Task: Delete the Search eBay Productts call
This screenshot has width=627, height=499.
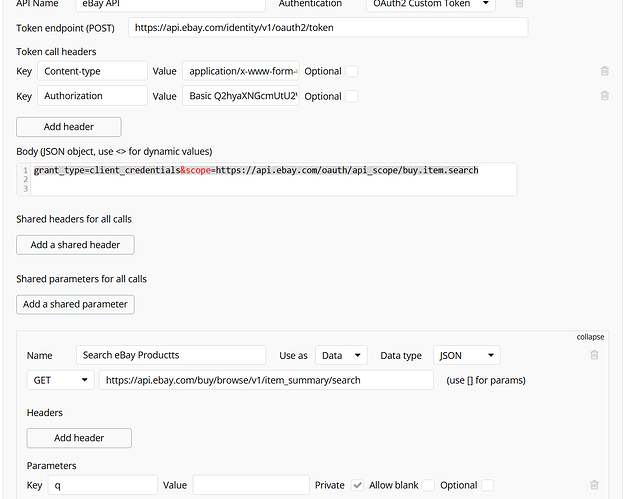Action: click(594, 355)
